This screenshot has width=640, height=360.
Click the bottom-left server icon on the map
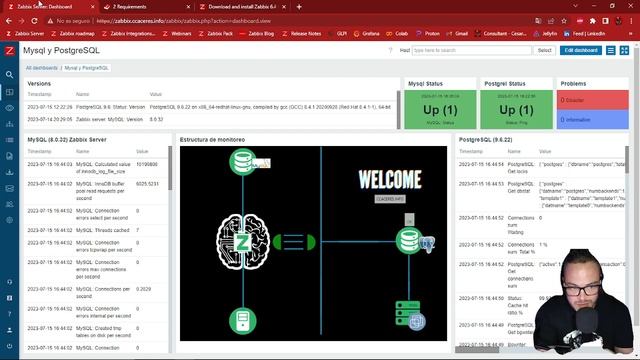pyautogui.click(x=243, y=321)
